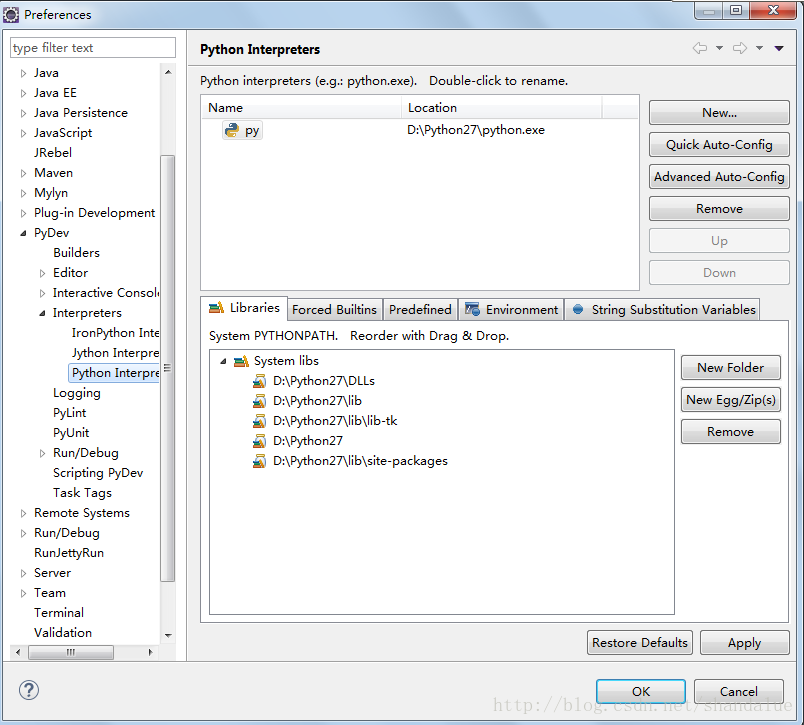
Task: Click the help question mark icon
Action: (x=29, y=690)
